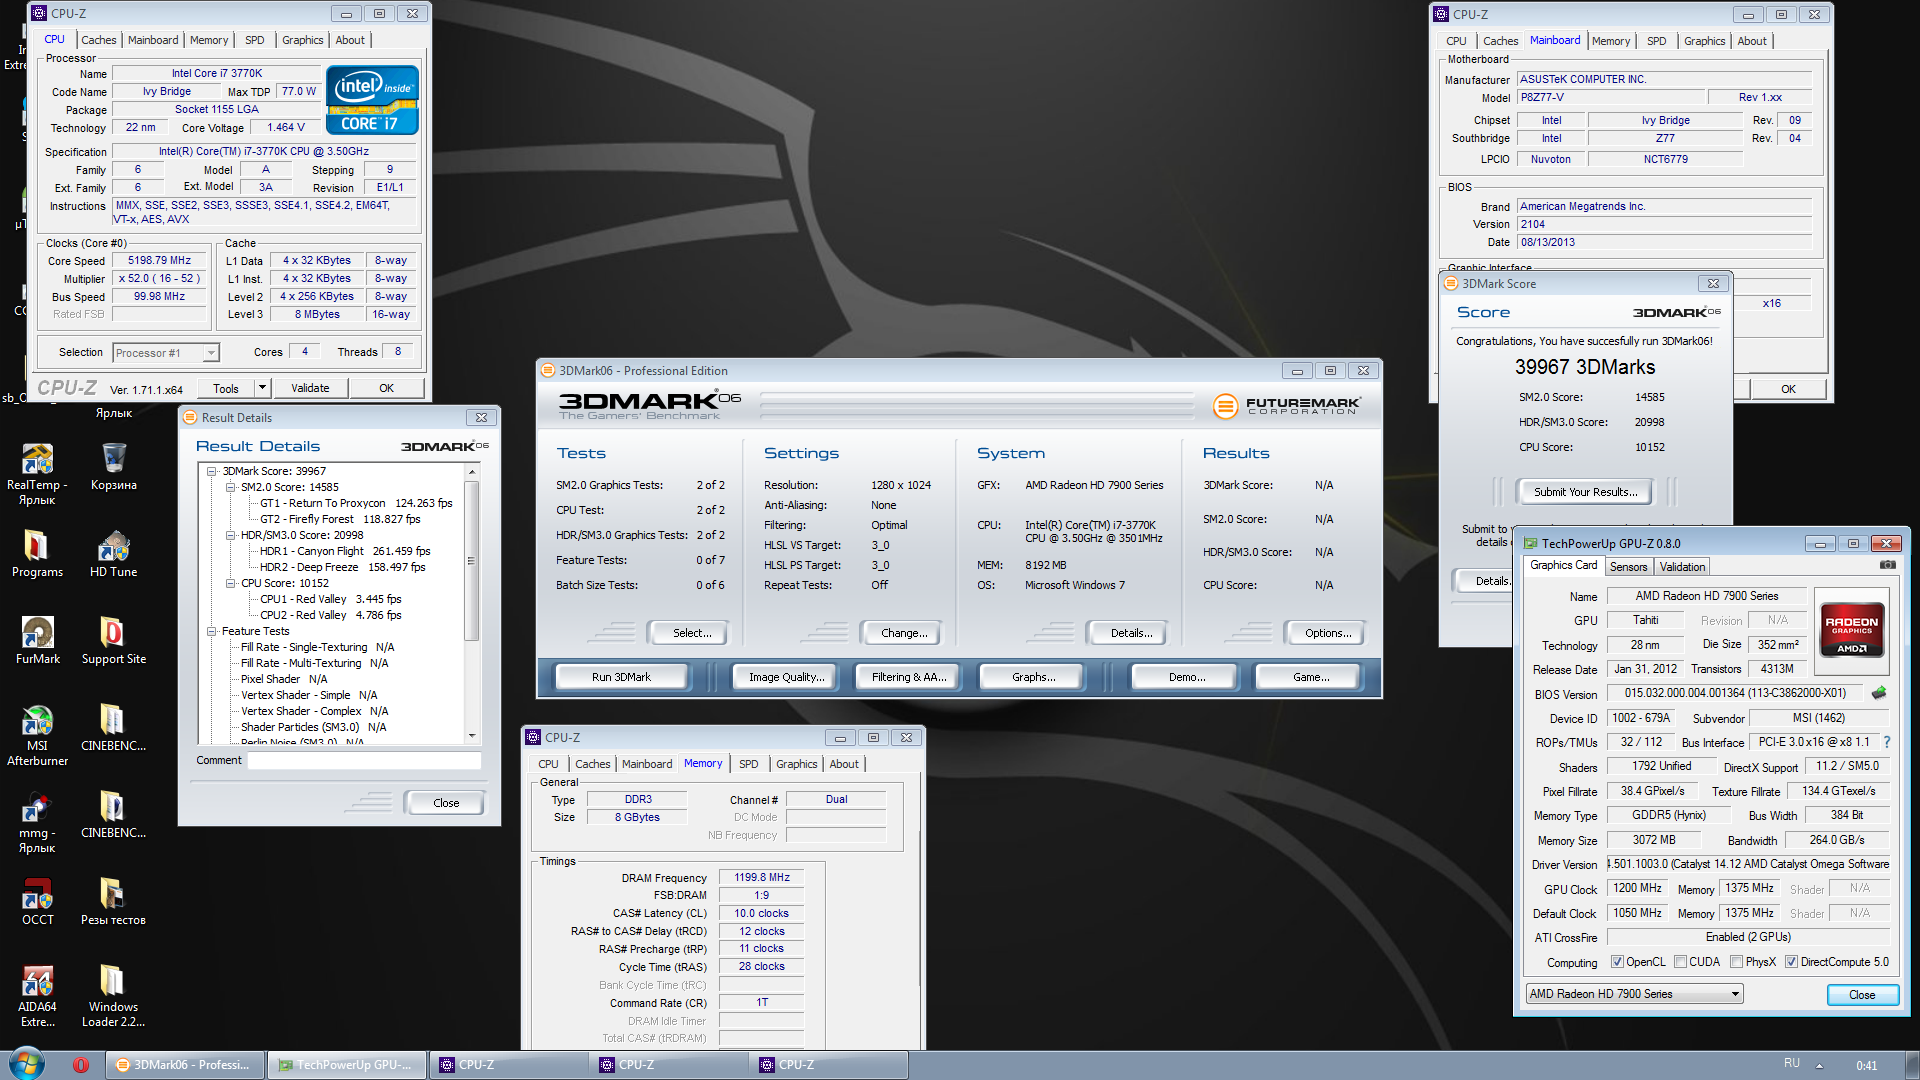The height and width of the screenshot is (1080, 1920).
Task: Switch to Caches tab in top-left CPU-Z
Action: tap(99, 40)
